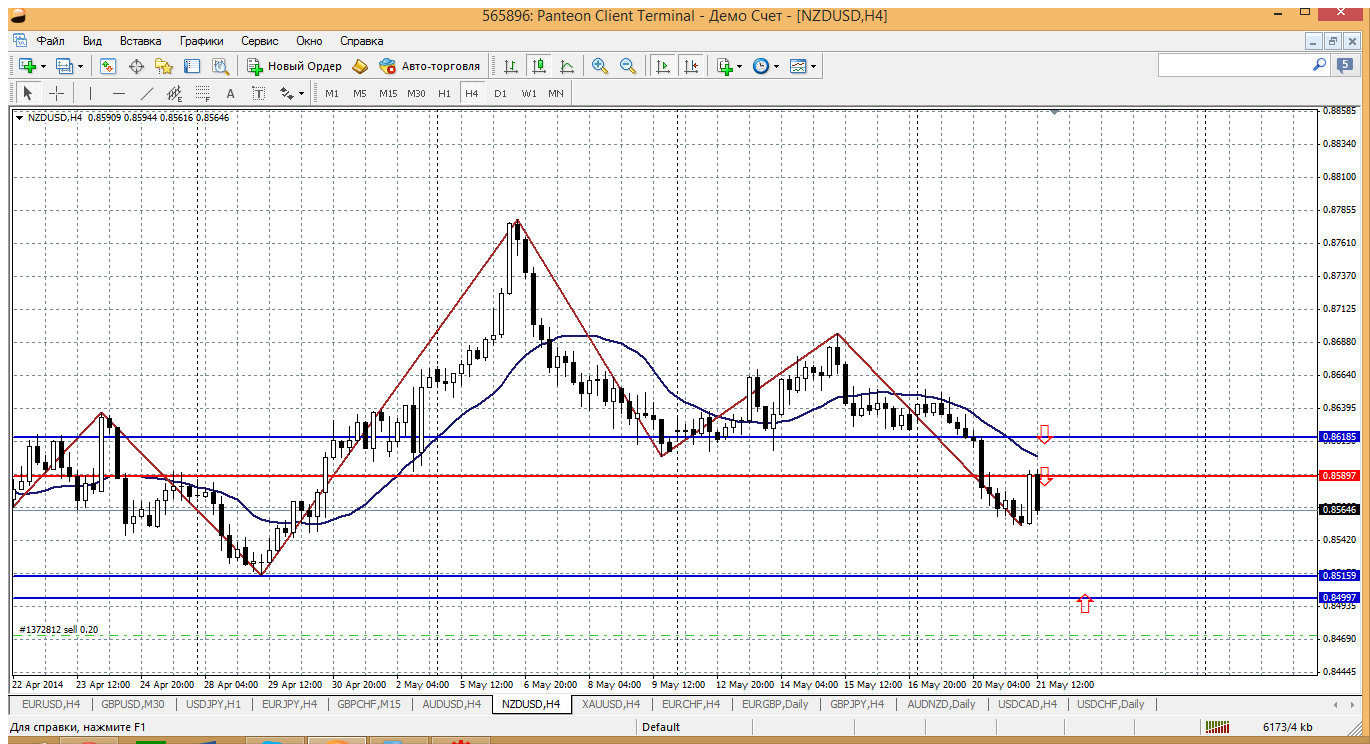Pick the Trendline drawing tool

pos(147,93)
